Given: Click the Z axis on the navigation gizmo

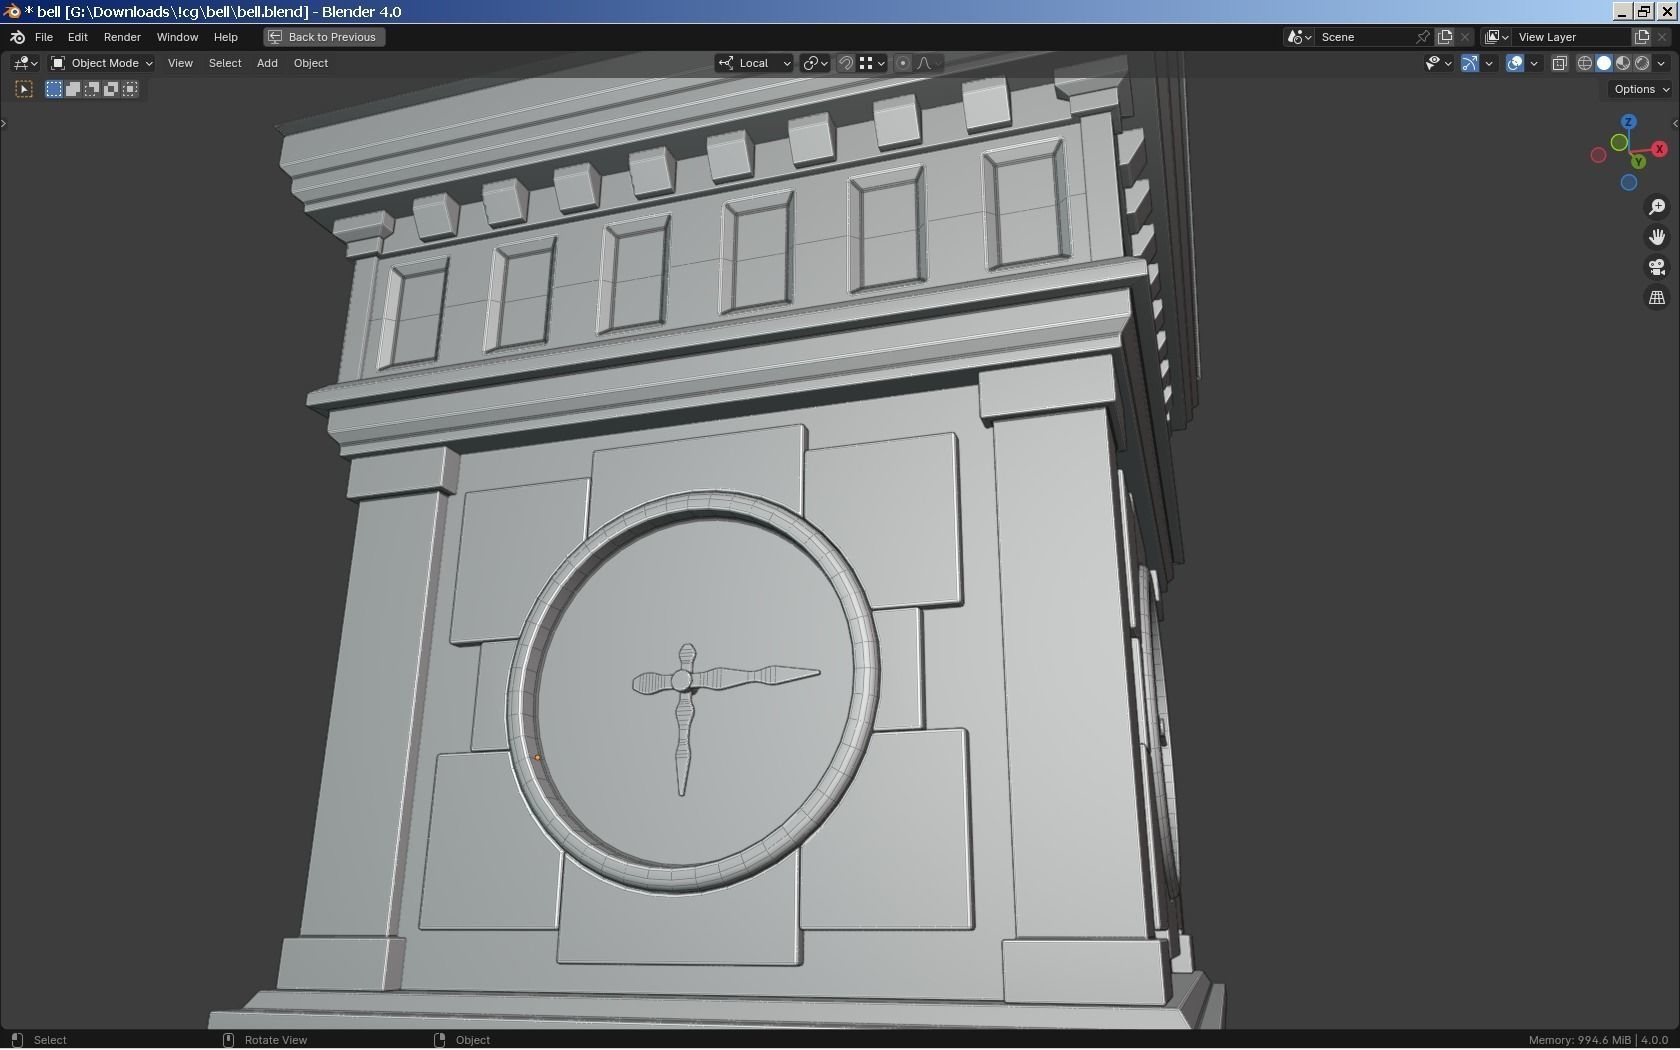Looking at the screenshot, I should tap(1629, 122).
